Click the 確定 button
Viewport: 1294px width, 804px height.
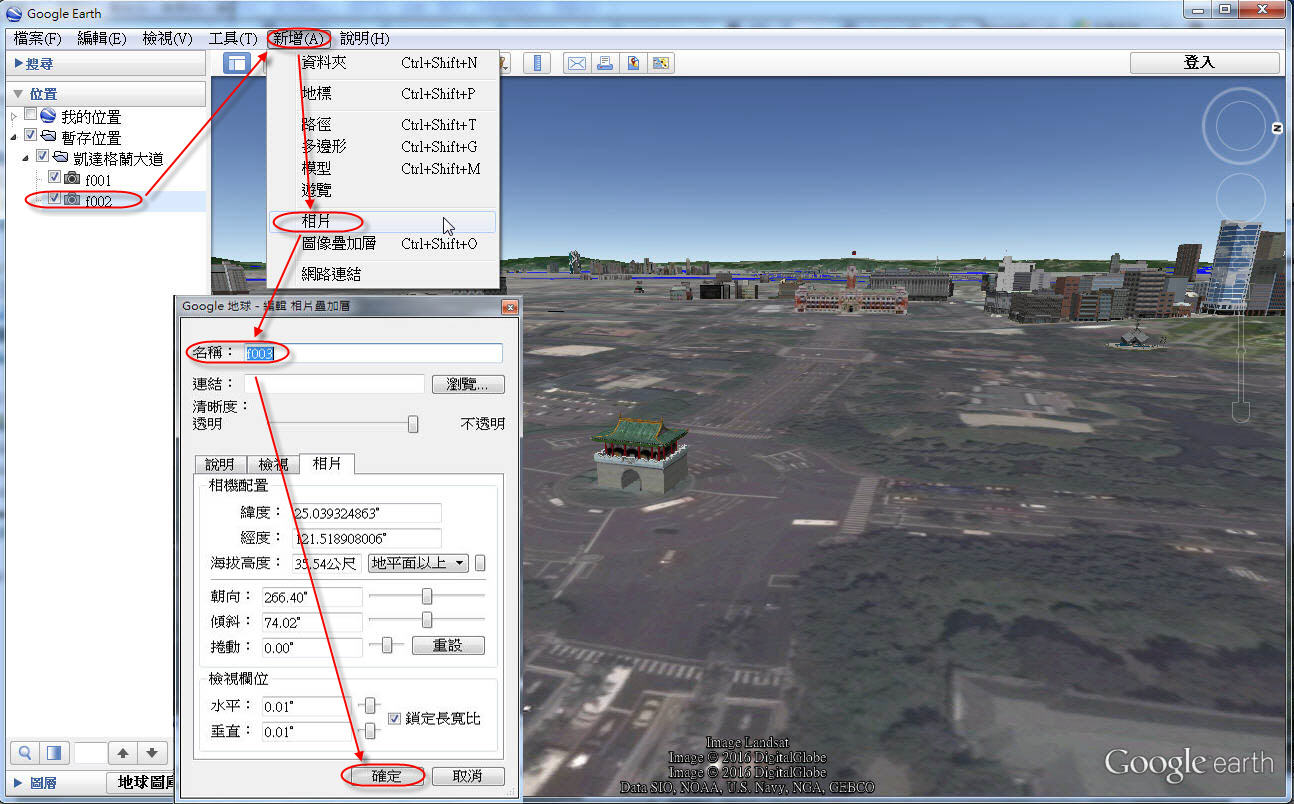click(386, 776)
